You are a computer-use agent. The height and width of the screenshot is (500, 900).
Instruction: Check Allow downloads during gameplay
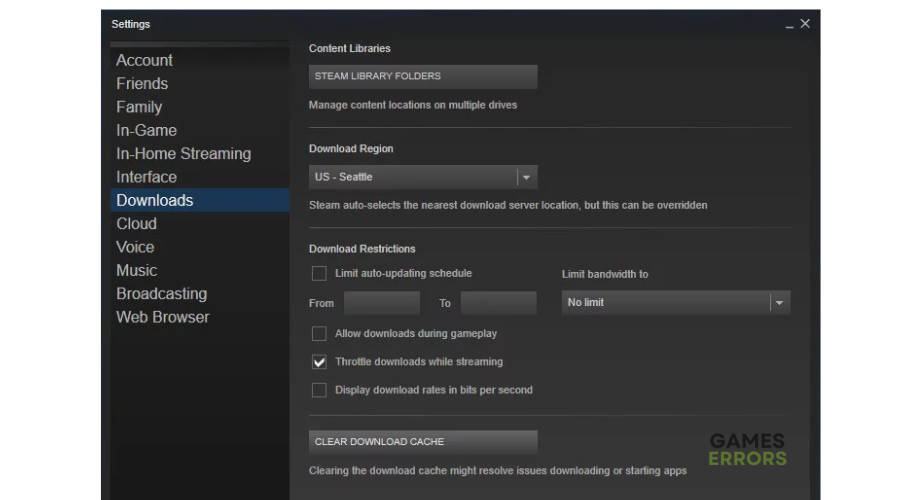319,334
